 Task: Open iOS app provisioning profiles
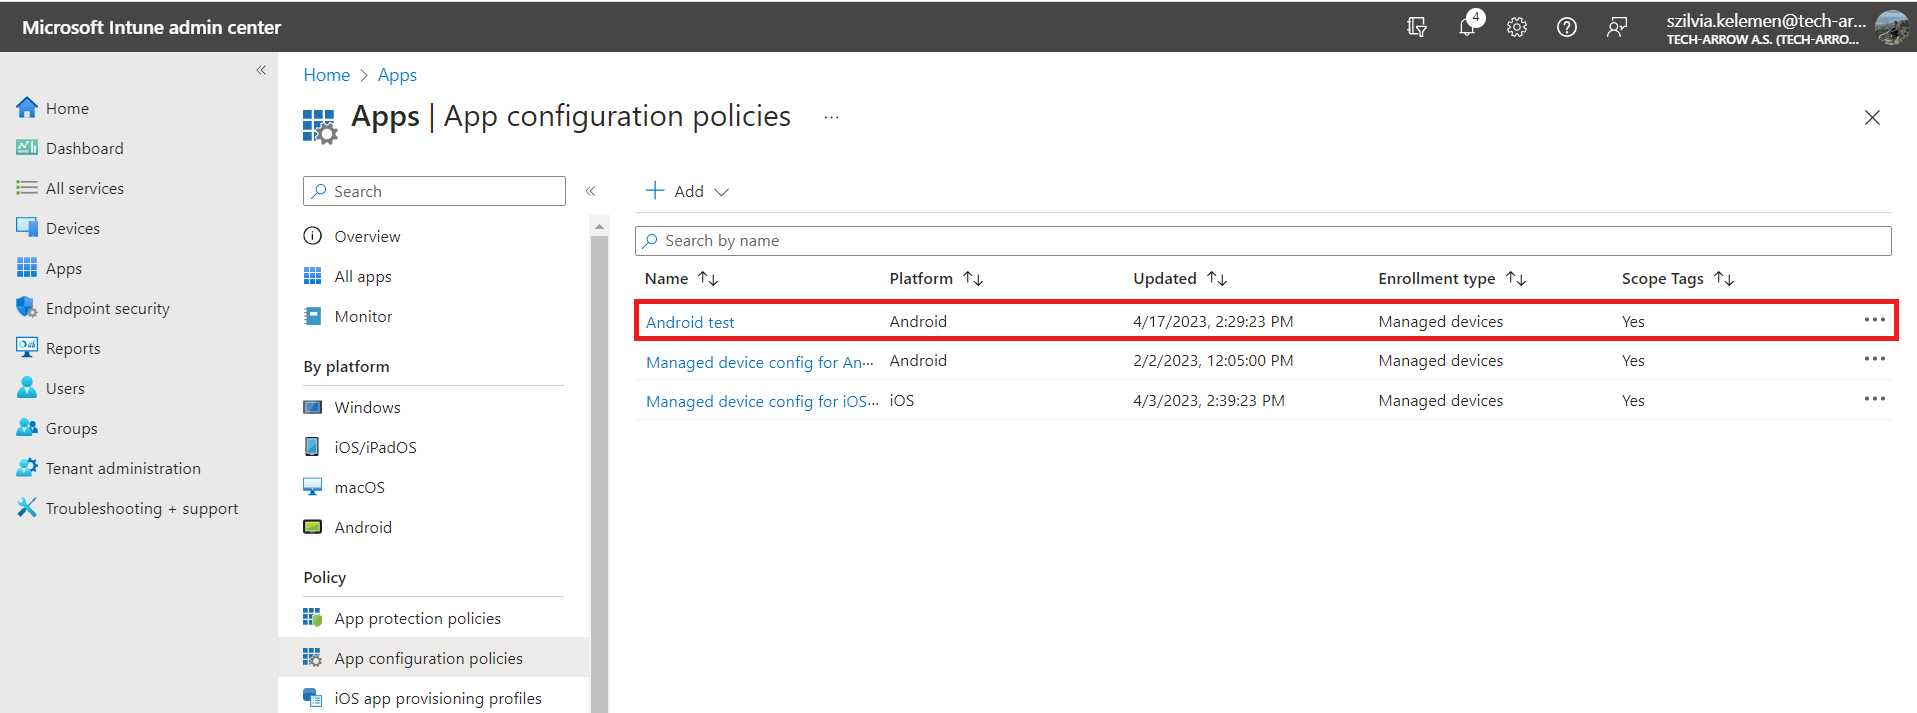coord(437,698)
